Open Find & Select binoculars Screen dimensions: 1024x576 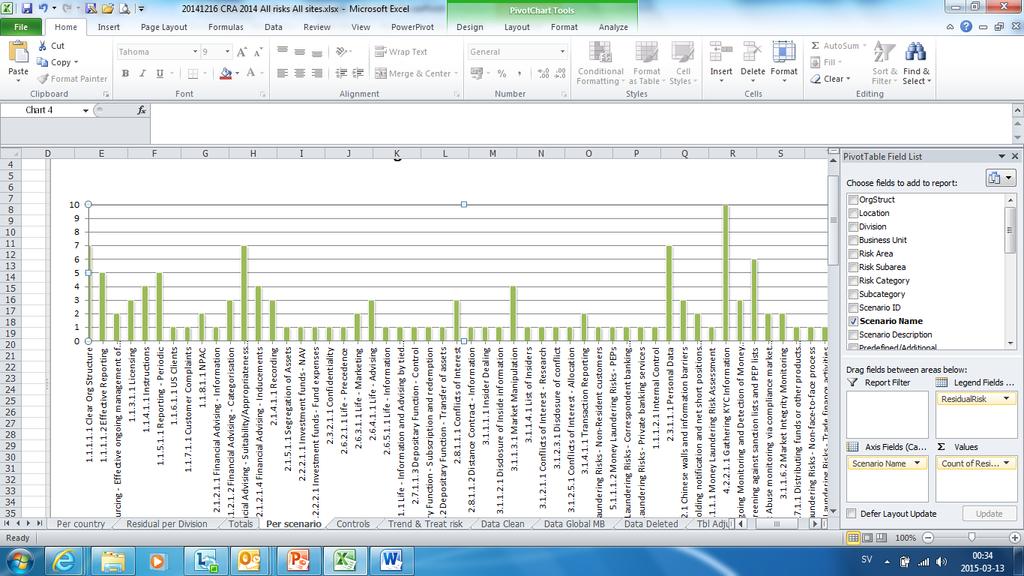tap(916, 63)
